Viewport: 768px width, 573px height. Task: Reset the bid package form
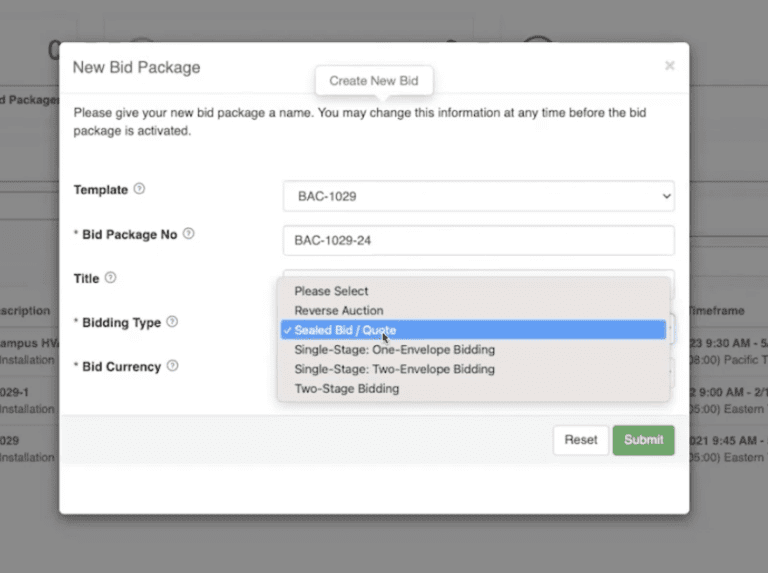(581, 440)
